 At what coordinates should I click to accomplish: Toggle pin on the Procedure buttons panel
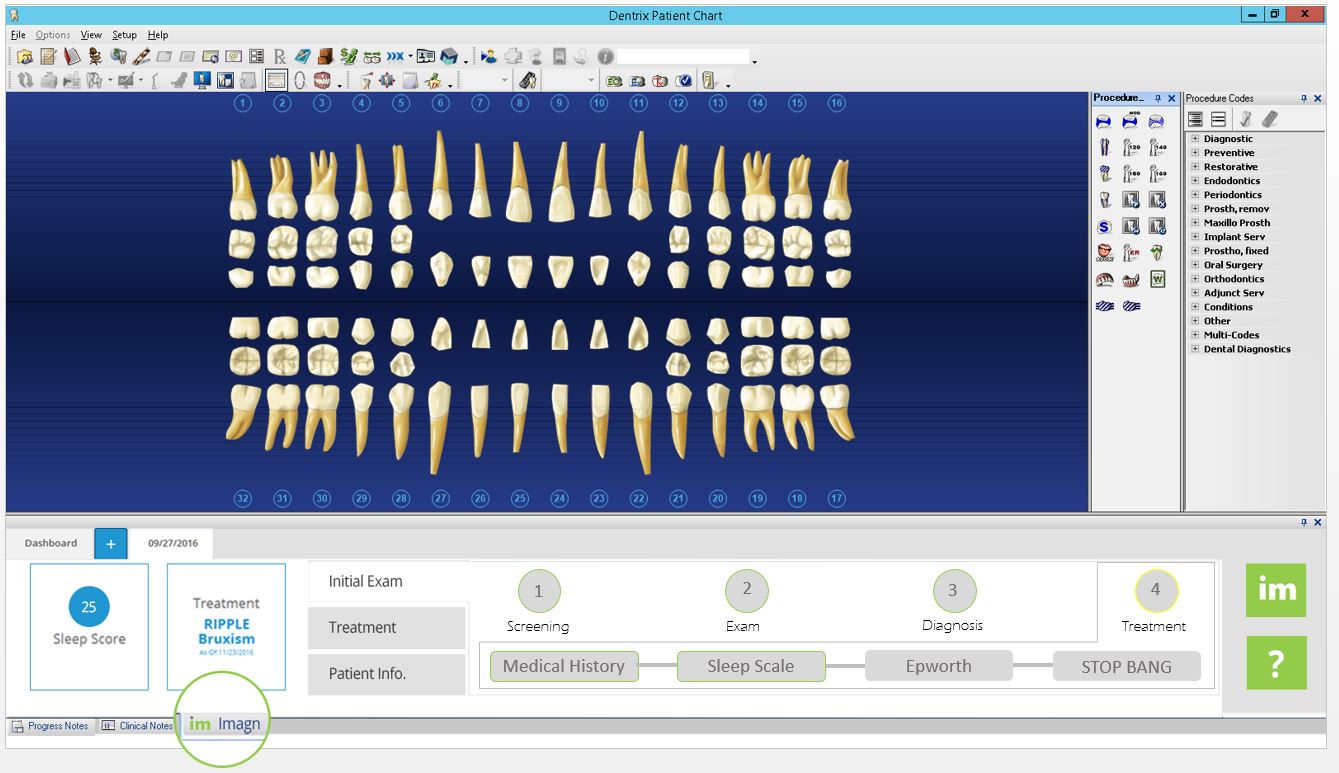tap(1158, 98)
